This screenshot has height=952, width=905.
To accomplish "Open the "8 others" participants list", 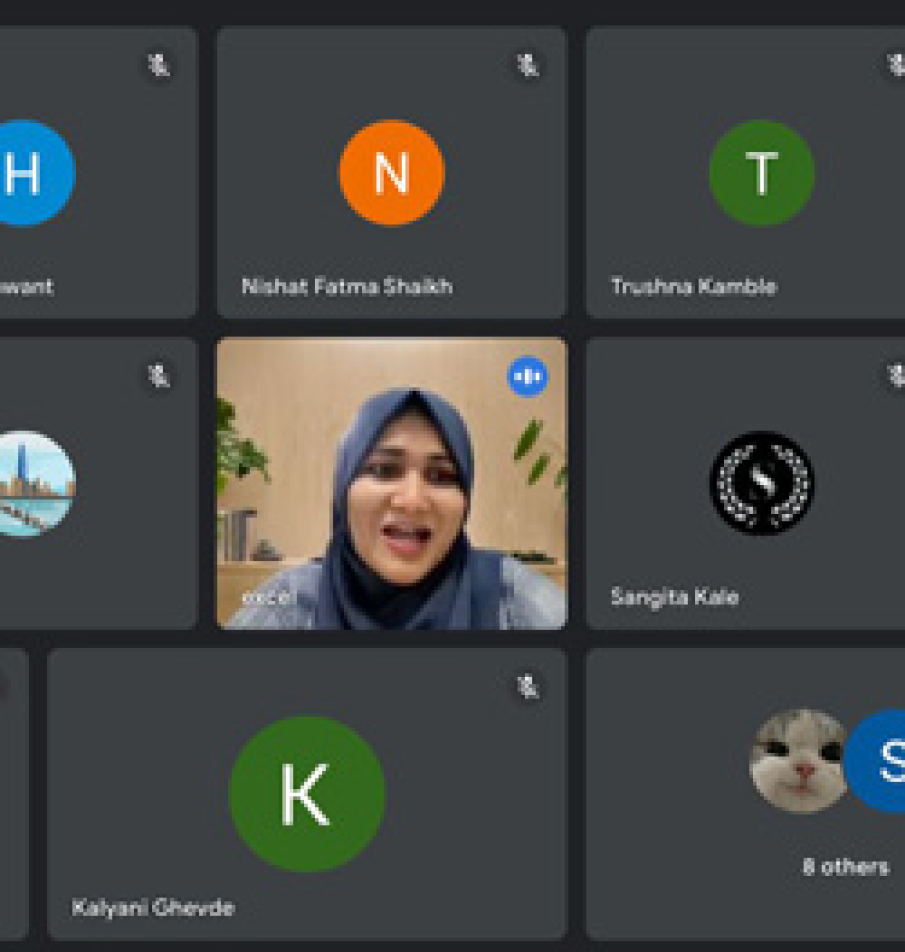I will point(845,867).
